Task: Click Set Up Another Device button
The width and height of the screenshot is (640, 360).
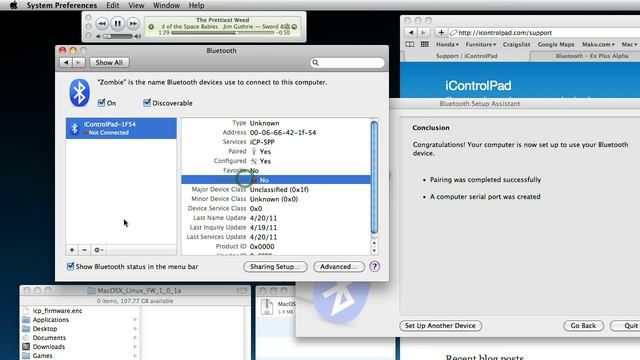Action: pos(440,326)
